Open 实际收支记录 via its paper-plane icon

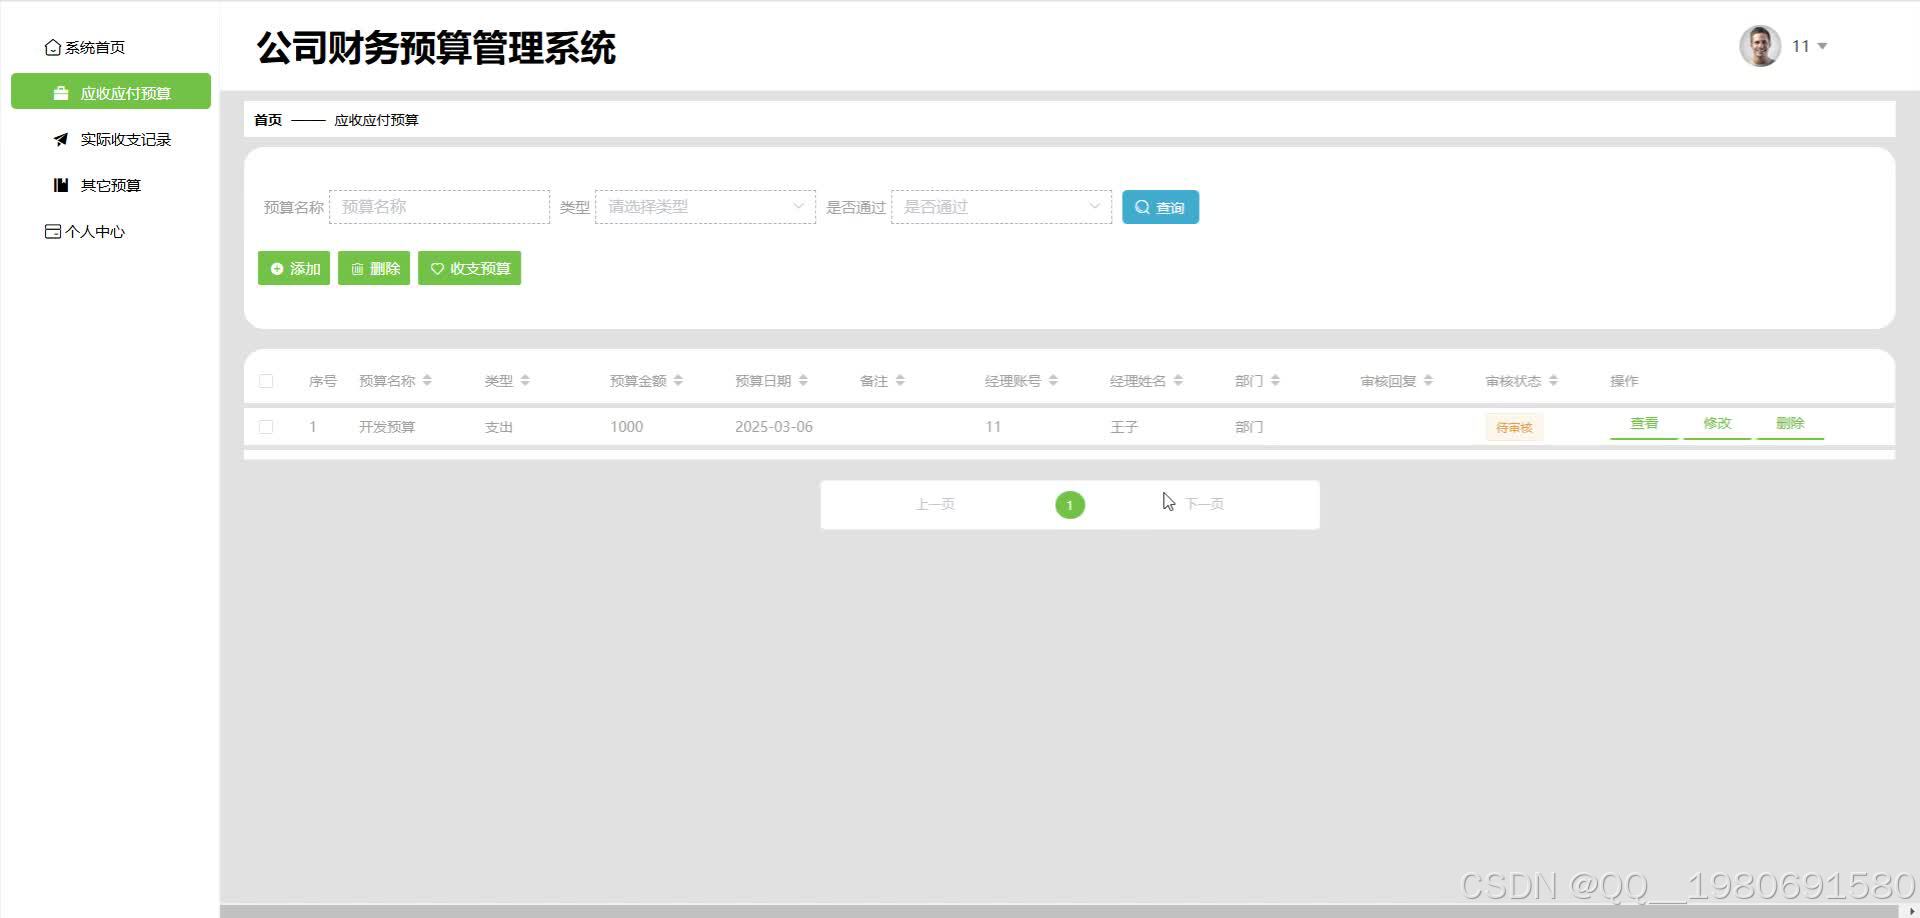point(61,139)
